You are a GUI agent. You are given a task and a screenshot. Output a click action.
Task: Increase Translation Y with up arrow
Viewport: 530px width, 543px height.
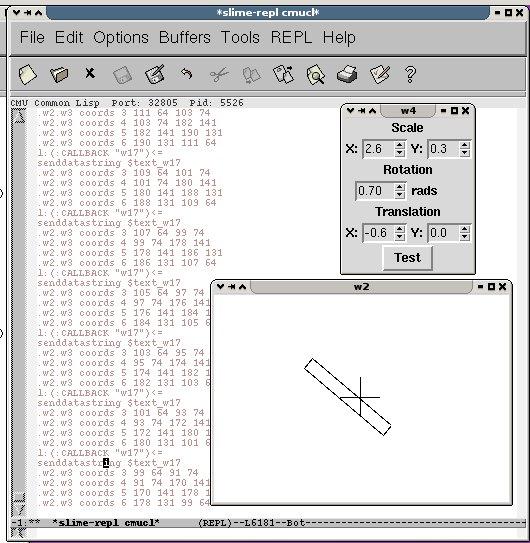coord(465,229)
